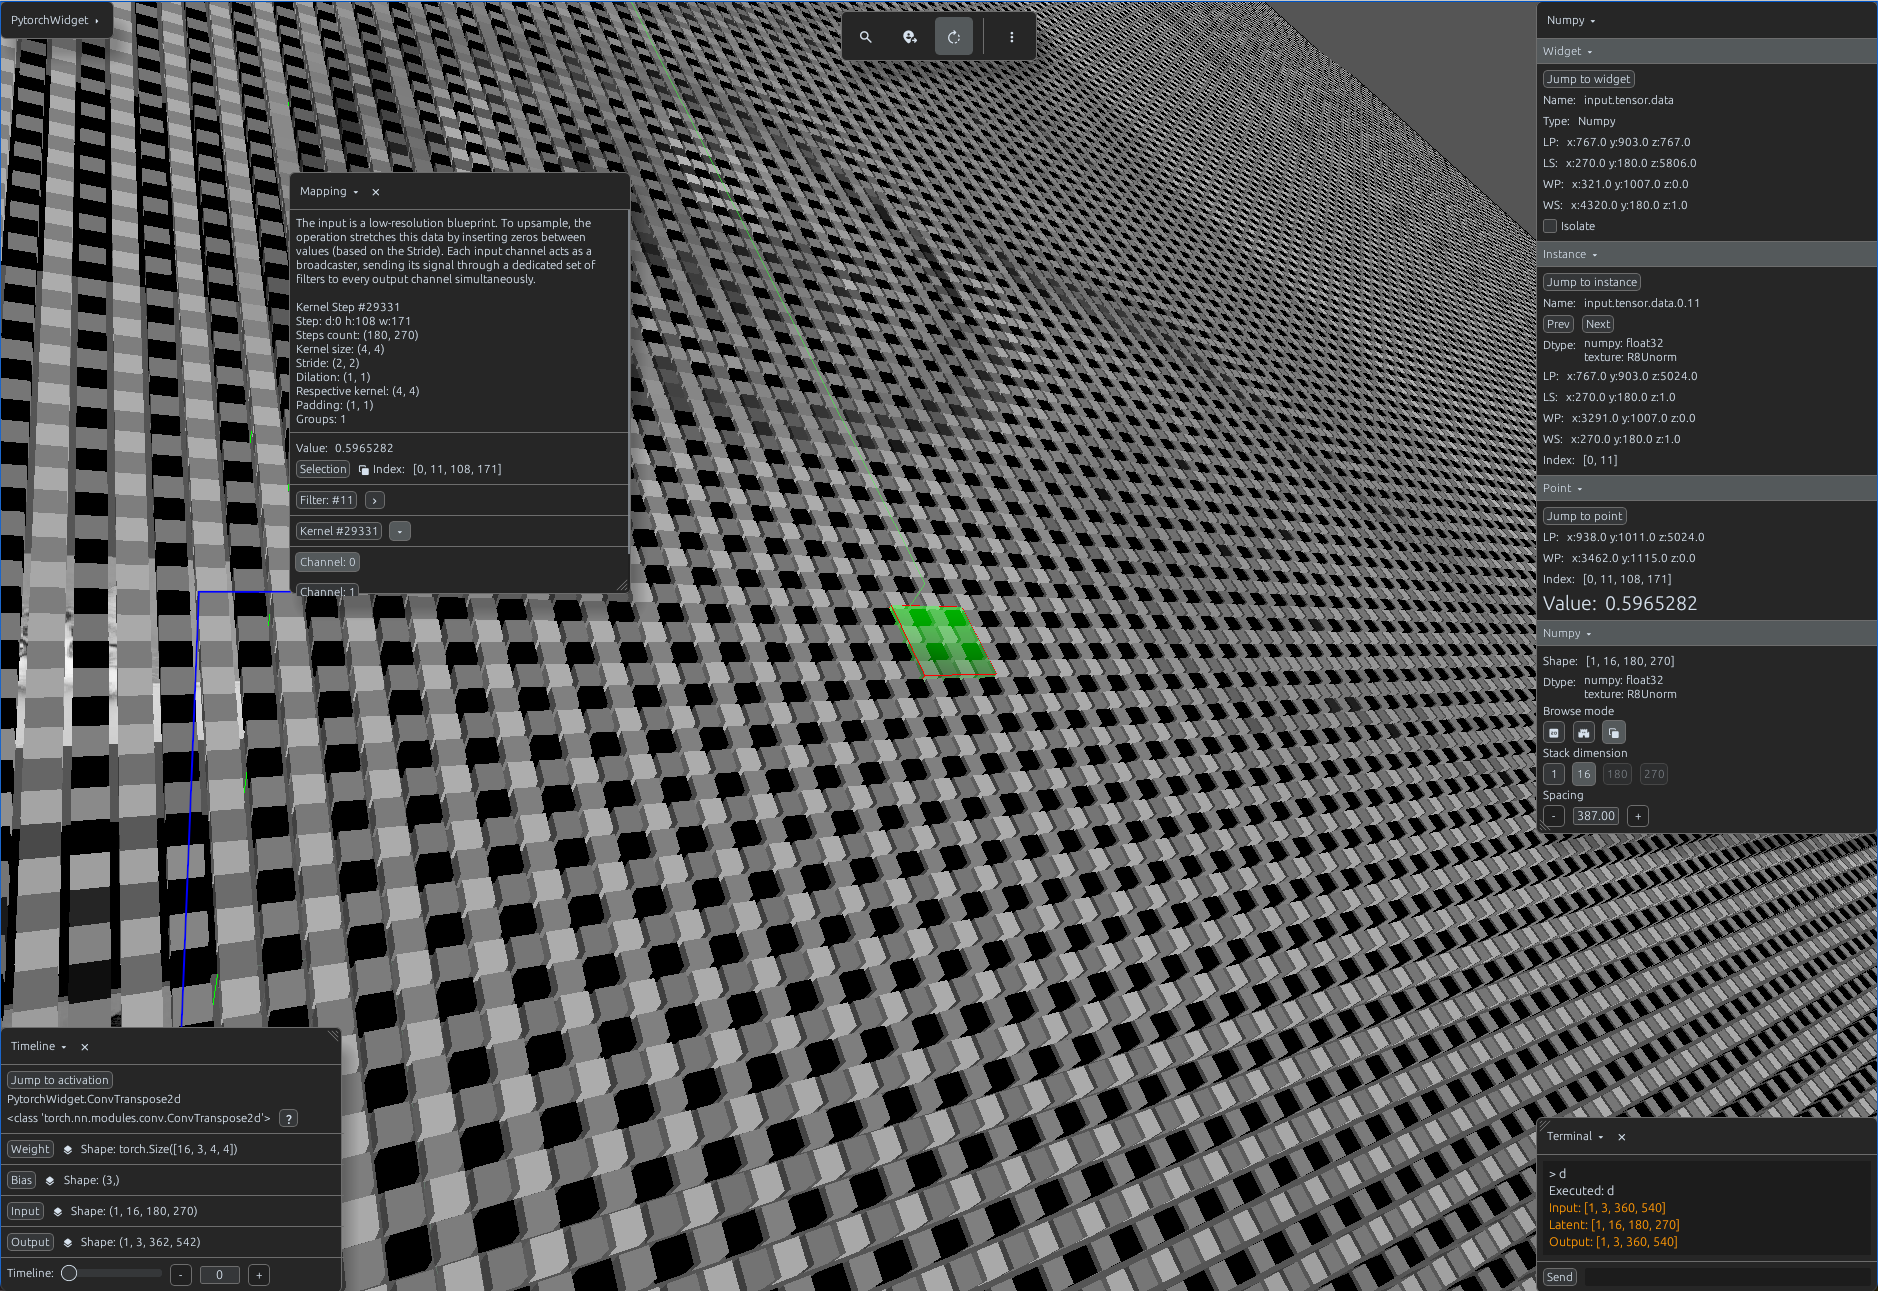Click the Spacing value field 387.00
The height and width of the screenshot is (1291, 1878).
click(1596, 816)
